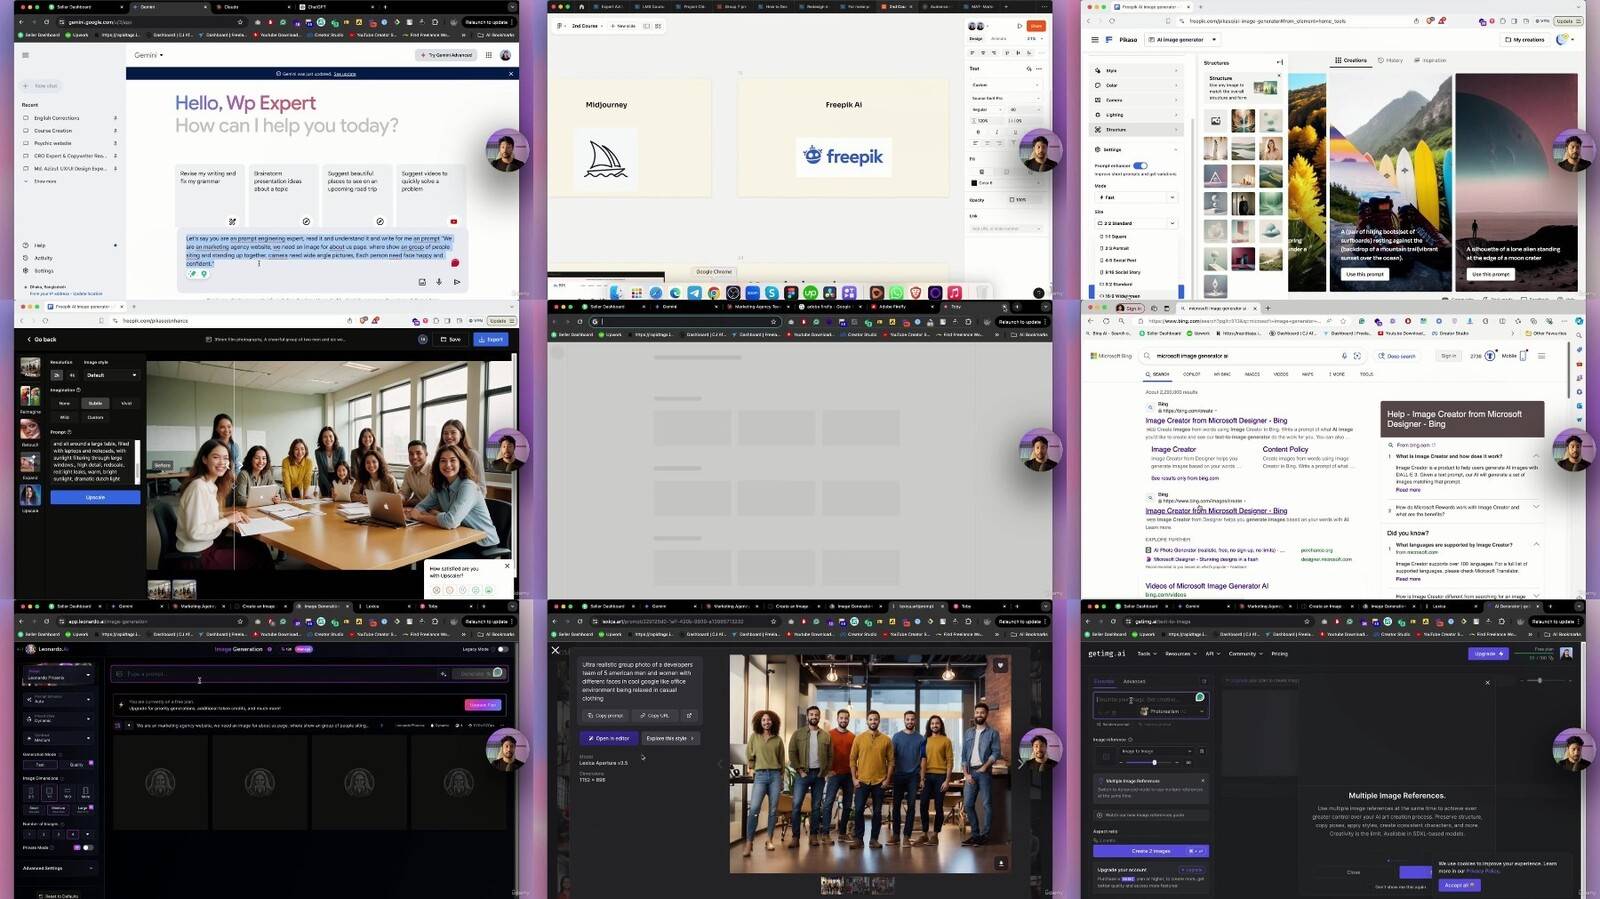Select the Subtle imagination option
The width and height of the screenshot is (1600, 899).
(x=95, y=403)
